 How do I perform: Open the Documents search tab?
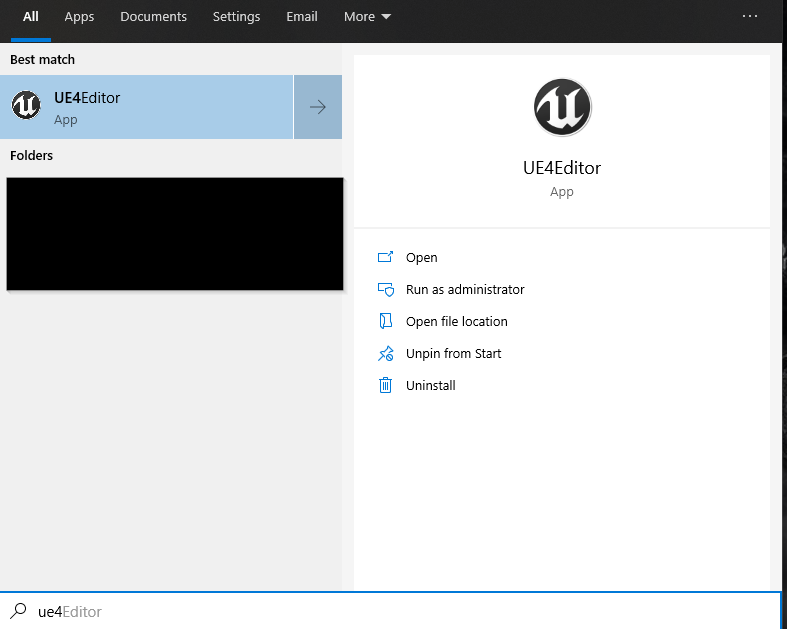point(153,17)
